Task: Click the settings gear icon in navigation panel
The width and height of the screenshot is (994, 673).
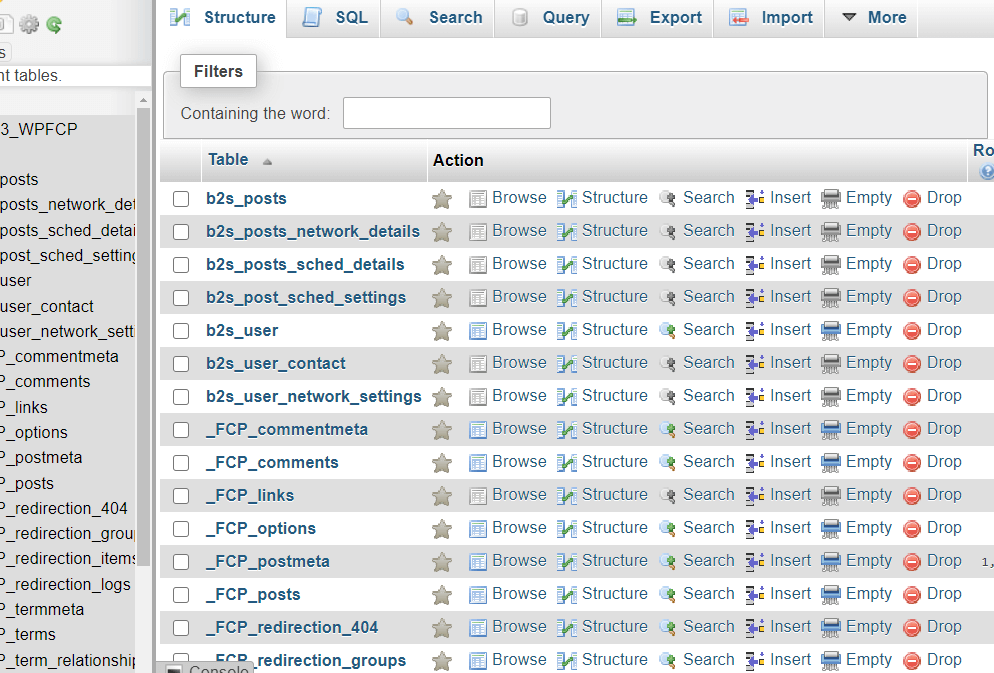Action: pos(29,24)
